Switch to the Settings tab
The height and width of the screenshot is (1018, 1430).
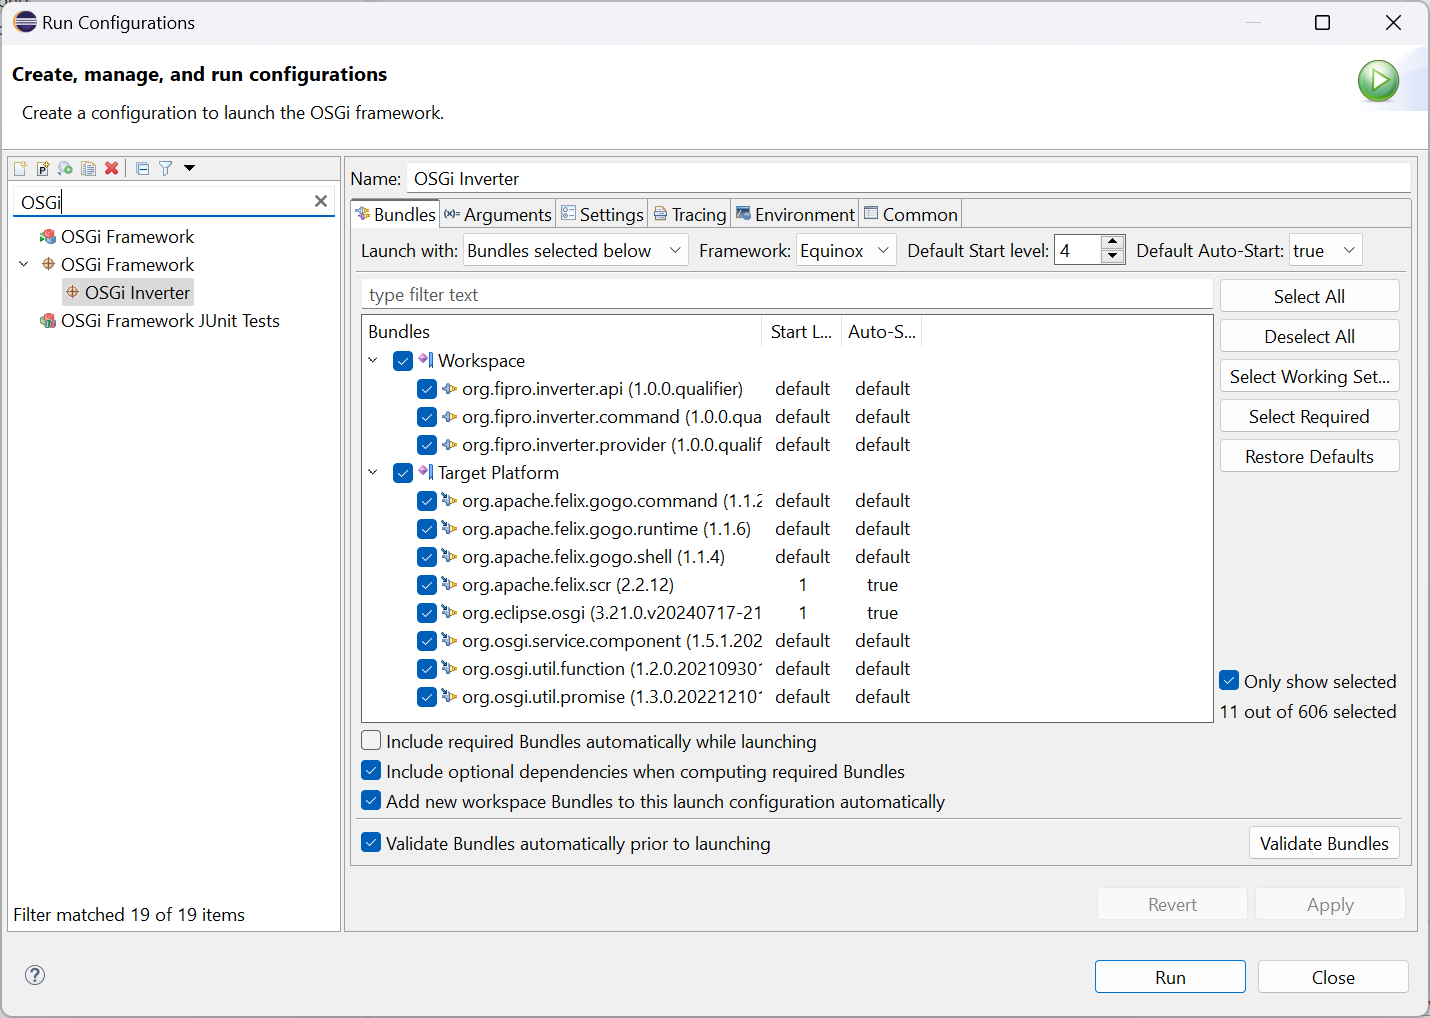pyautogui.click(x=602, y=214)
